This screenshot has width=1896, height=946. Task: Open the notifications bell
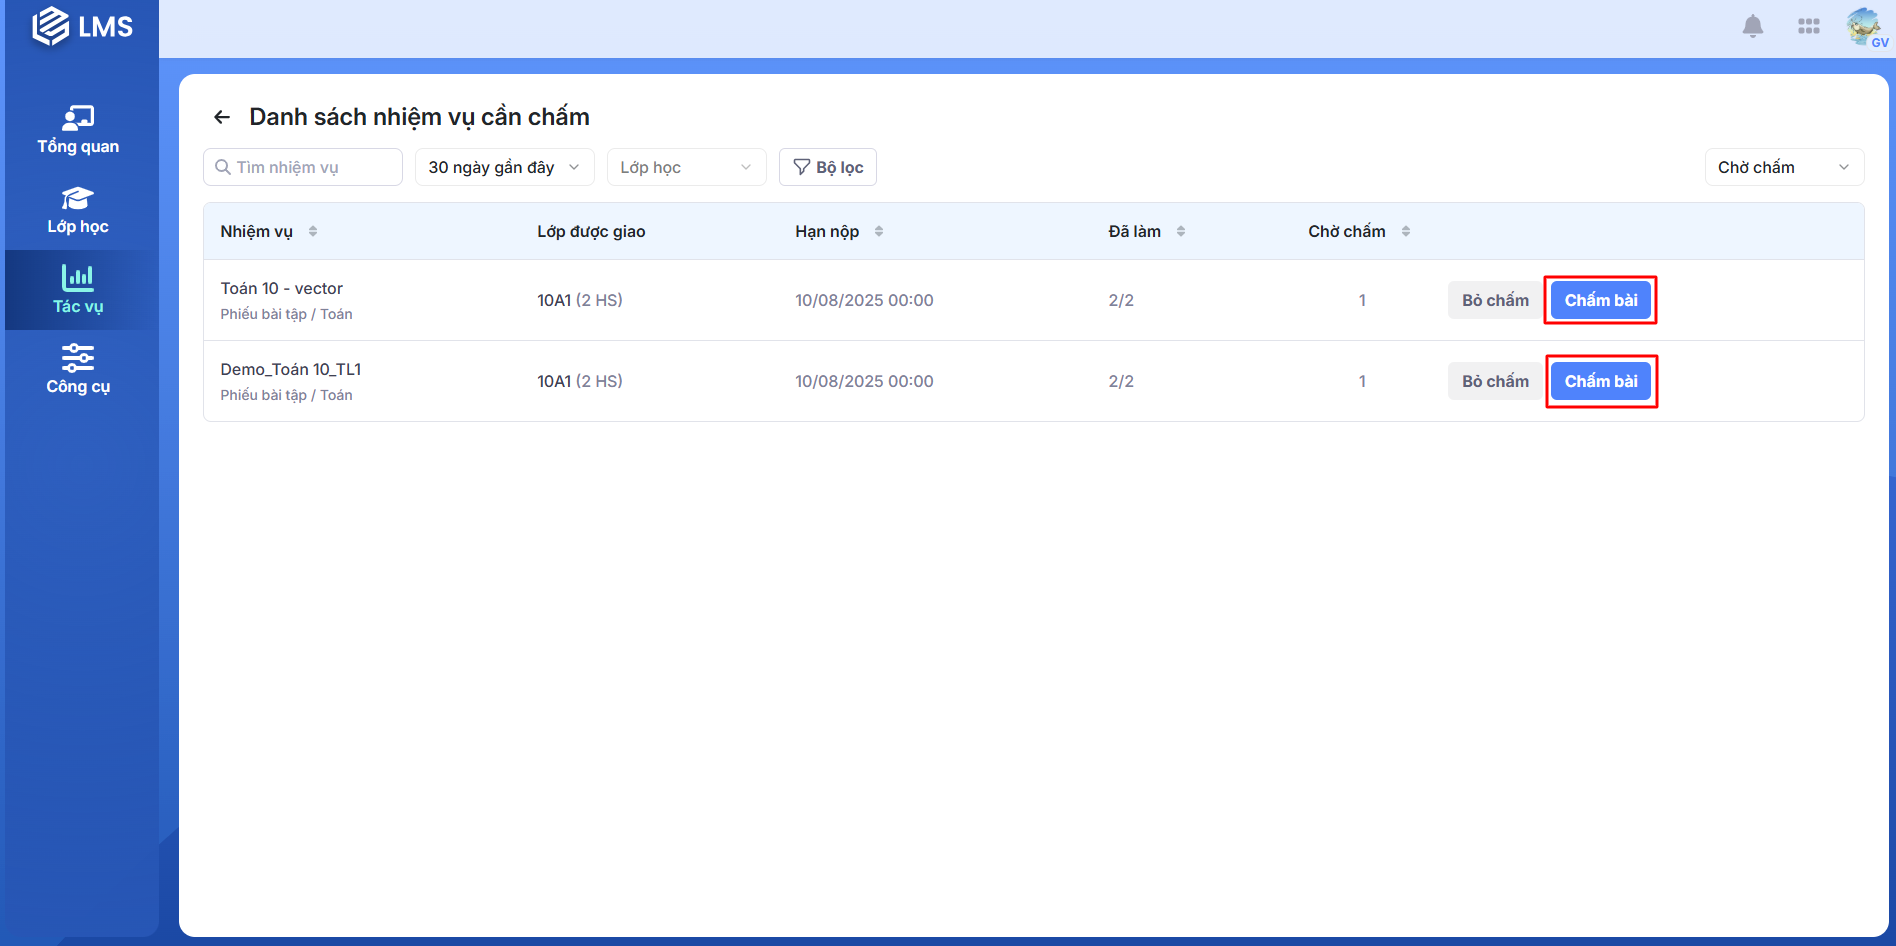1752,26
